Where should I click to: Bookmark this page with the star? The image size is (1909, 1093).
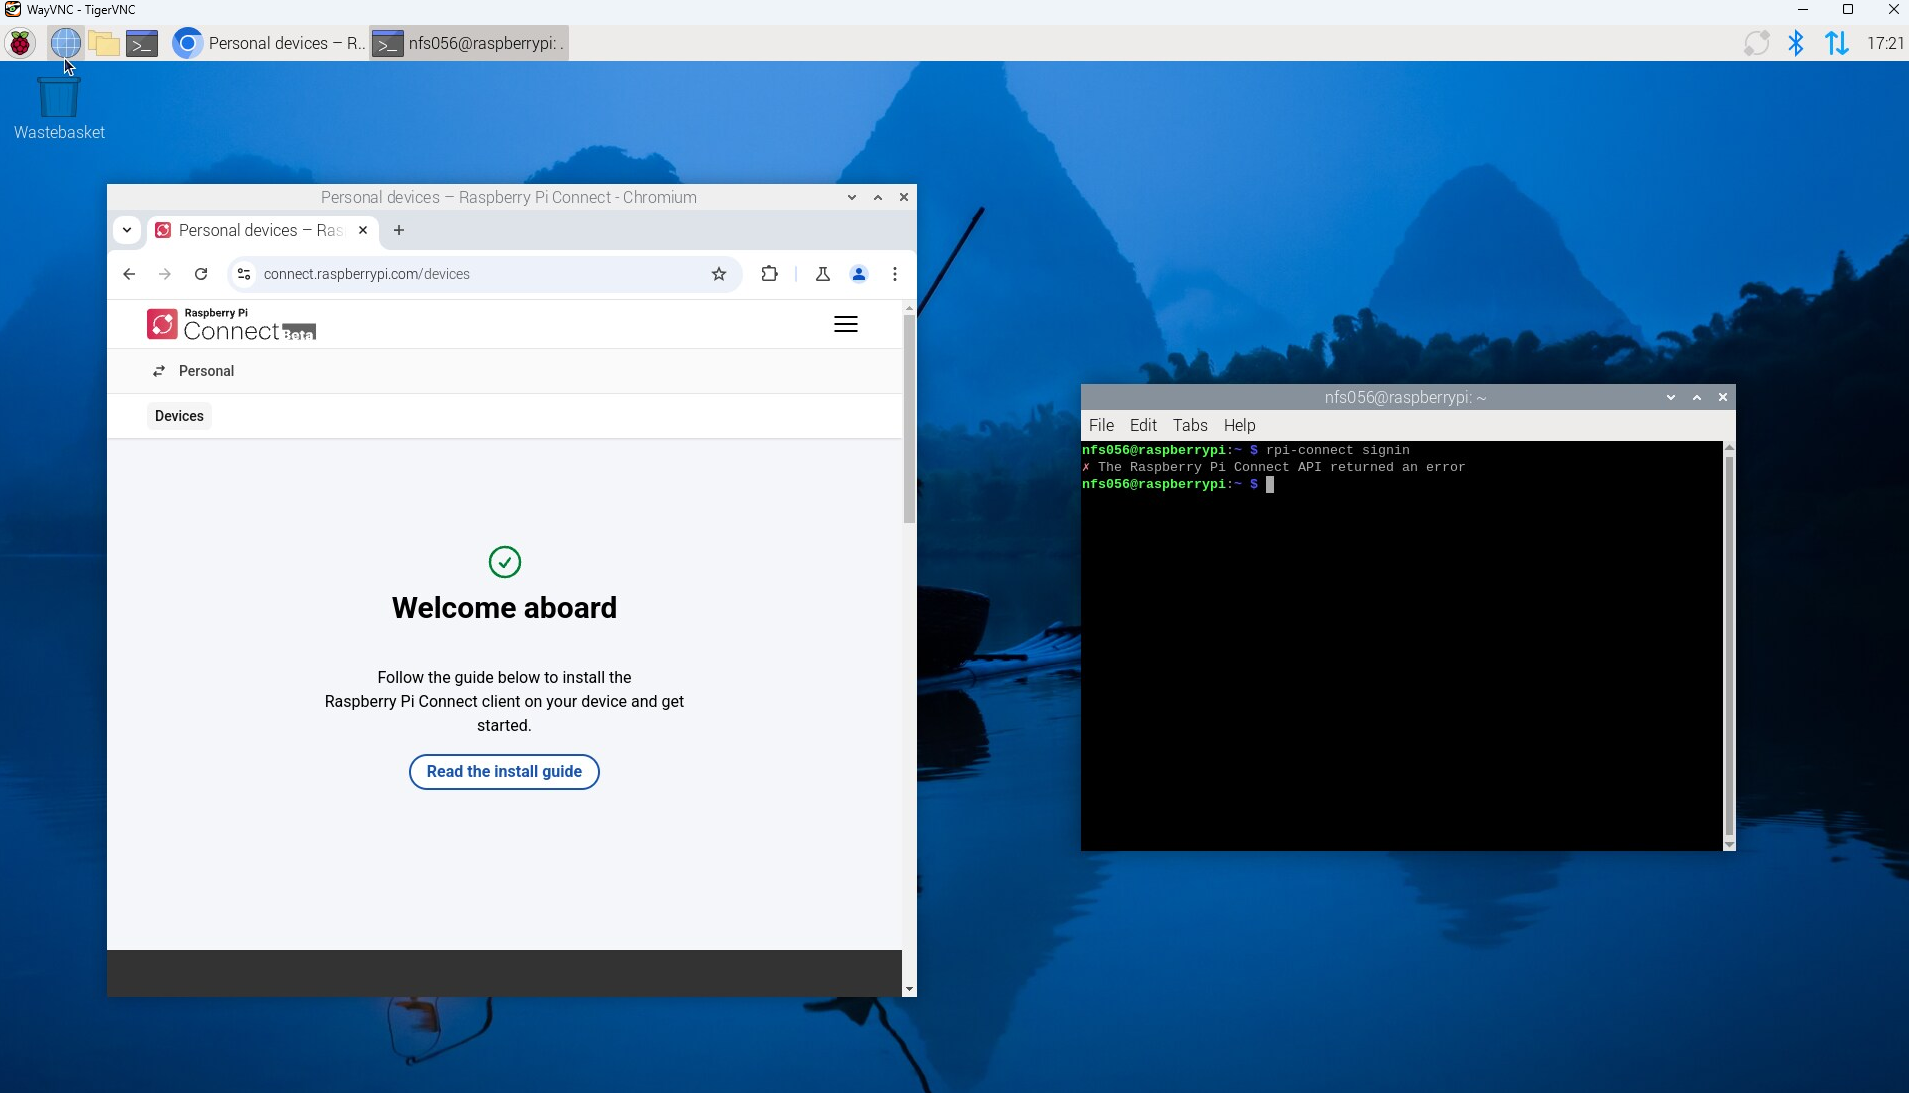pyautogui.click(x=719, y=274)
